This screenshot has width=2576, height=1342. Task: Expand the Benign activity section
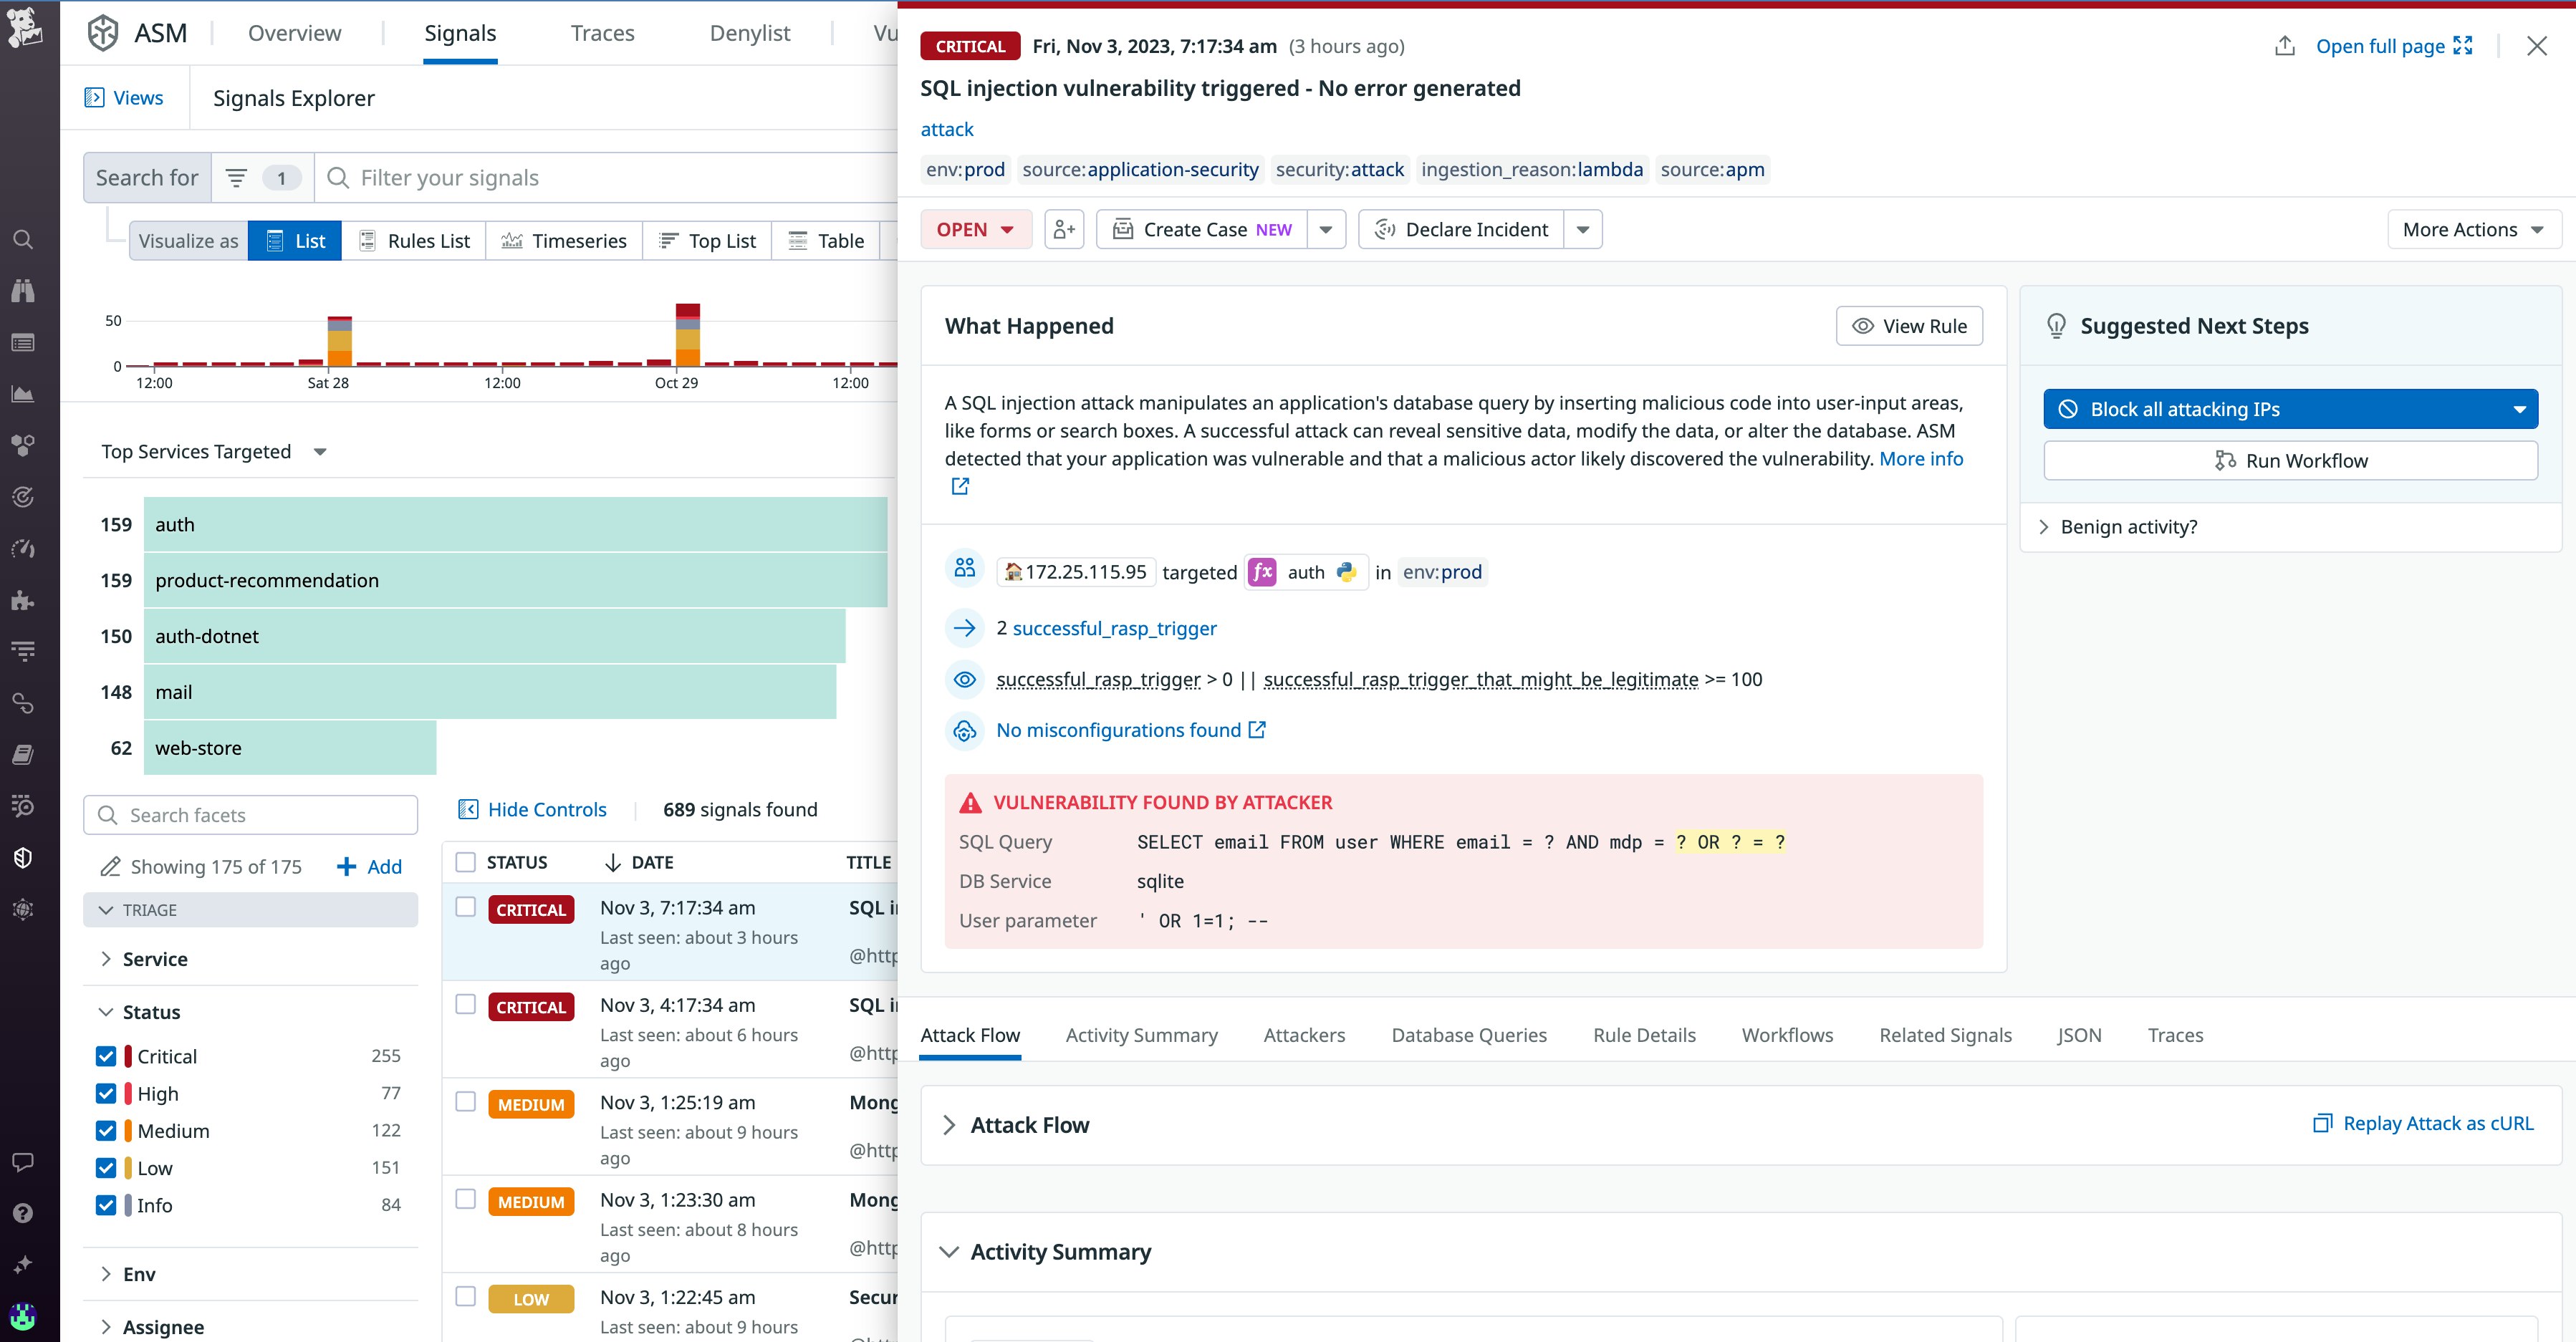tap(2128, 527)
